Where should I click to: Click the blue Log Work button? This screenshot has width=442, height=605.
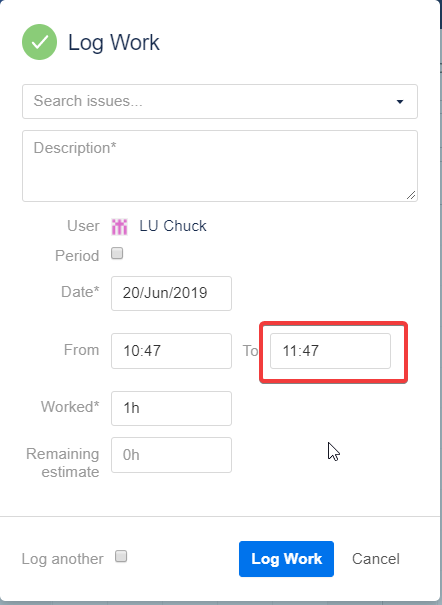pos(286,559)
